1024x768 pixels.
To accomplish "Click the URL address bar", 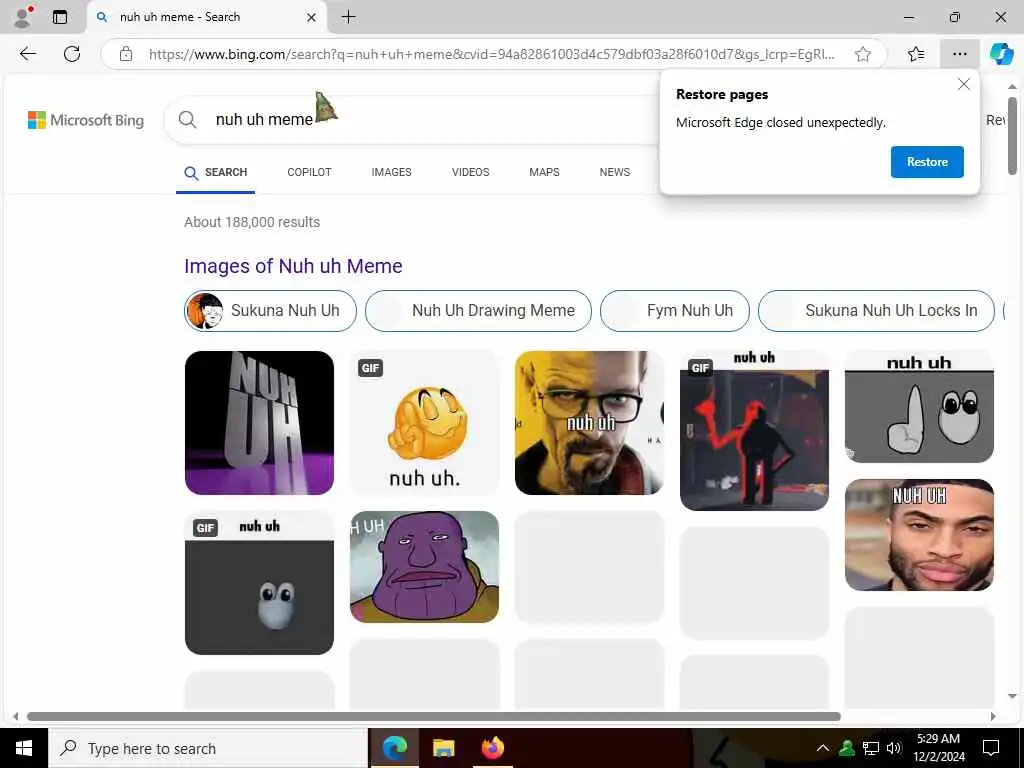I will pyautogui.click(x=491, y=54).
